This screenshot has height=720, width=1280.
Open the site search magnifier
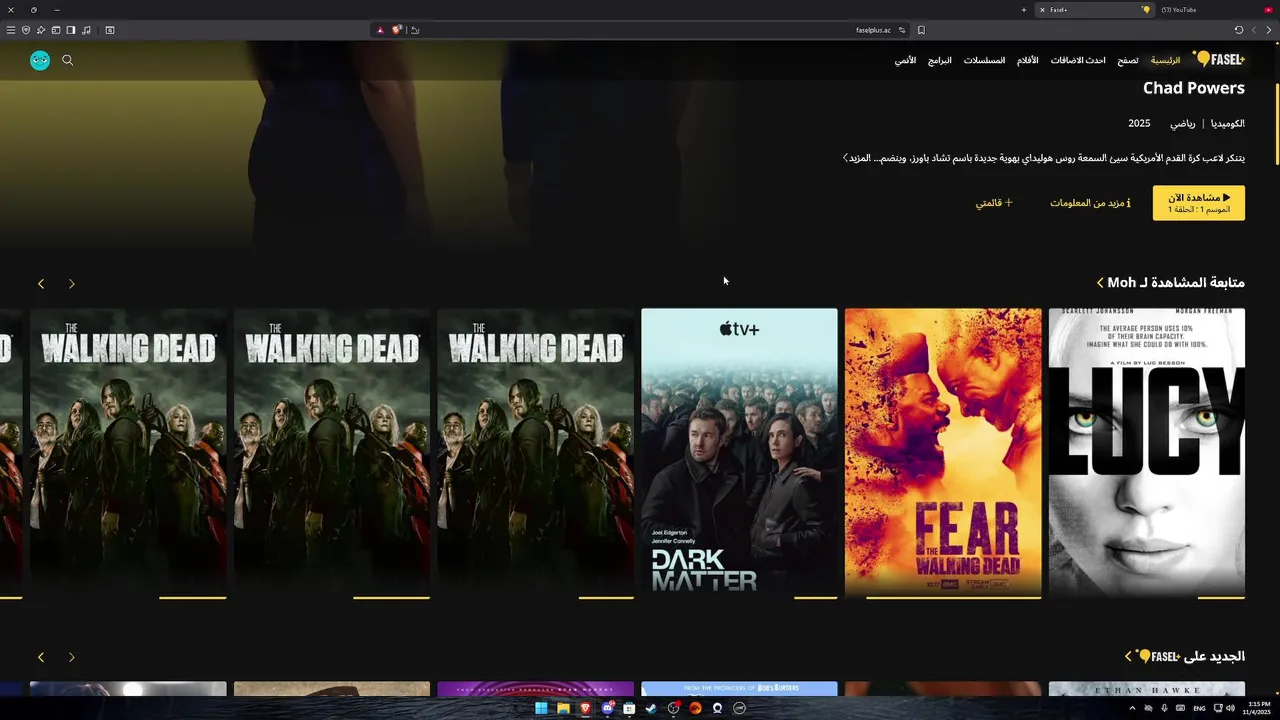pos(67,60)
